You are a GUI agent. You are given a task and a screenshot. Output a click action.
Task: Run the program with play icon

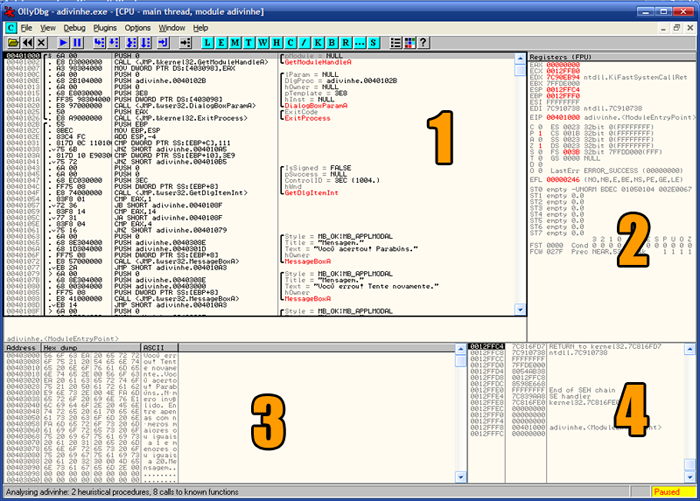click(63, 43)
